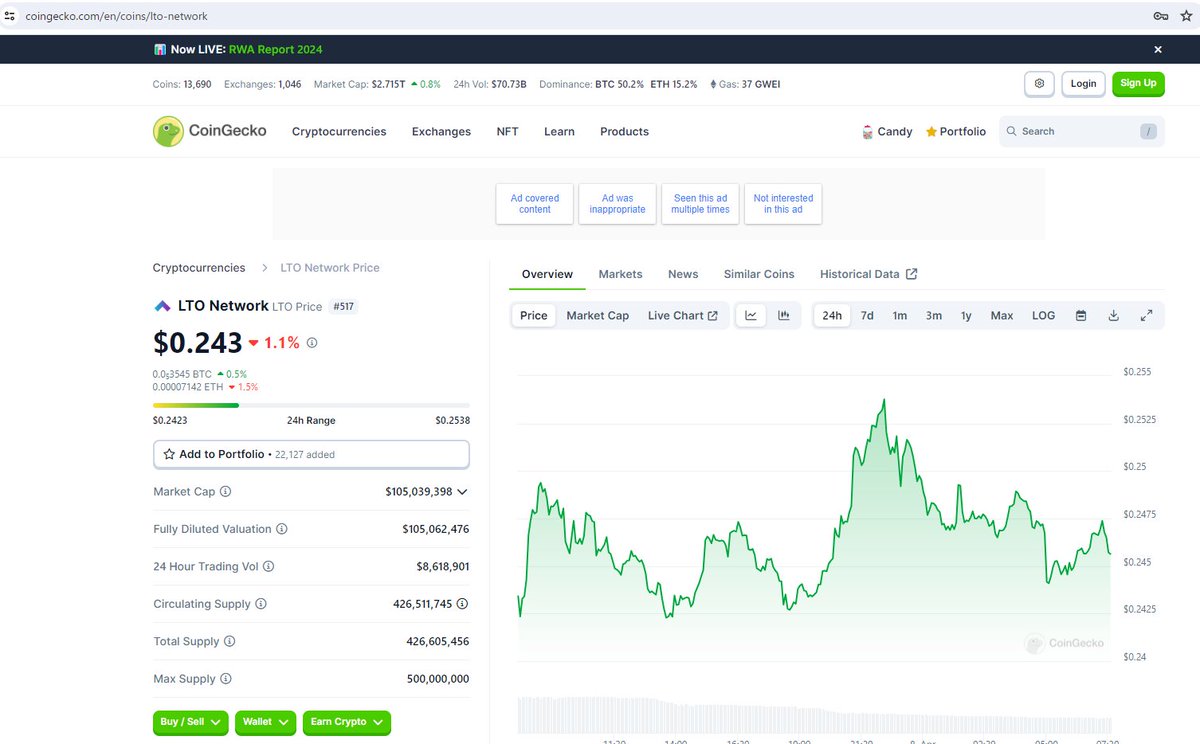
Task: Choose 'Ad was inappropriate' feedback option
Action: (618, 204)
